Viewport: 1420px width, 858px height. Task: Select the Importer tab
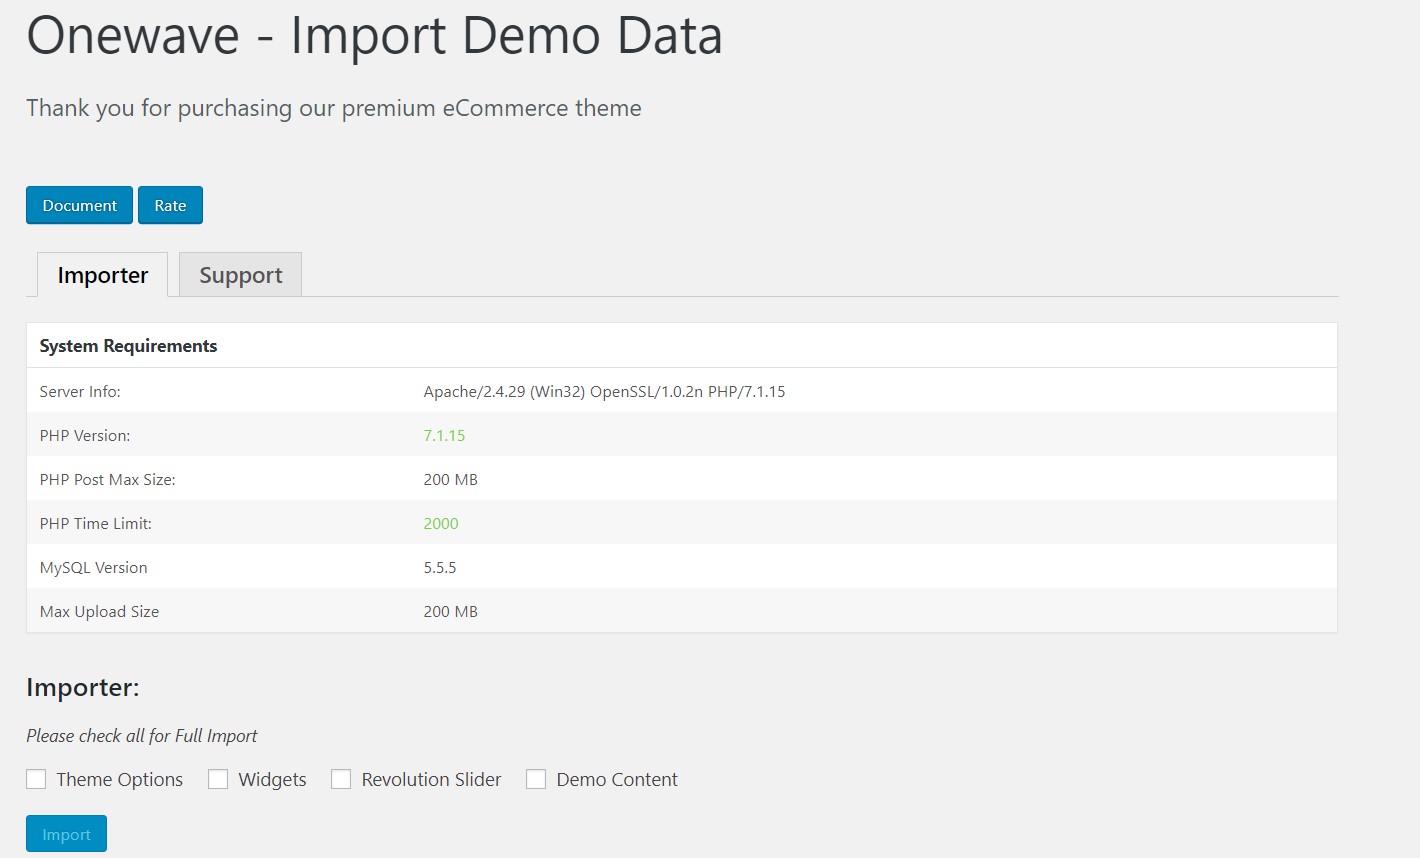tap(102, 275)
